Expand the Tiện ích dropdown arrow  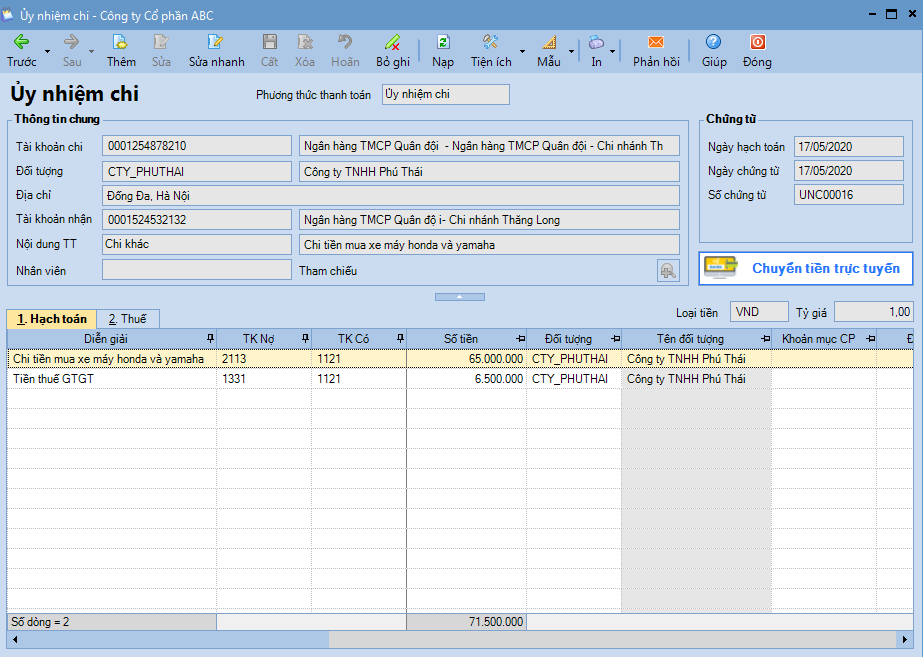click(x=522, y=51)
